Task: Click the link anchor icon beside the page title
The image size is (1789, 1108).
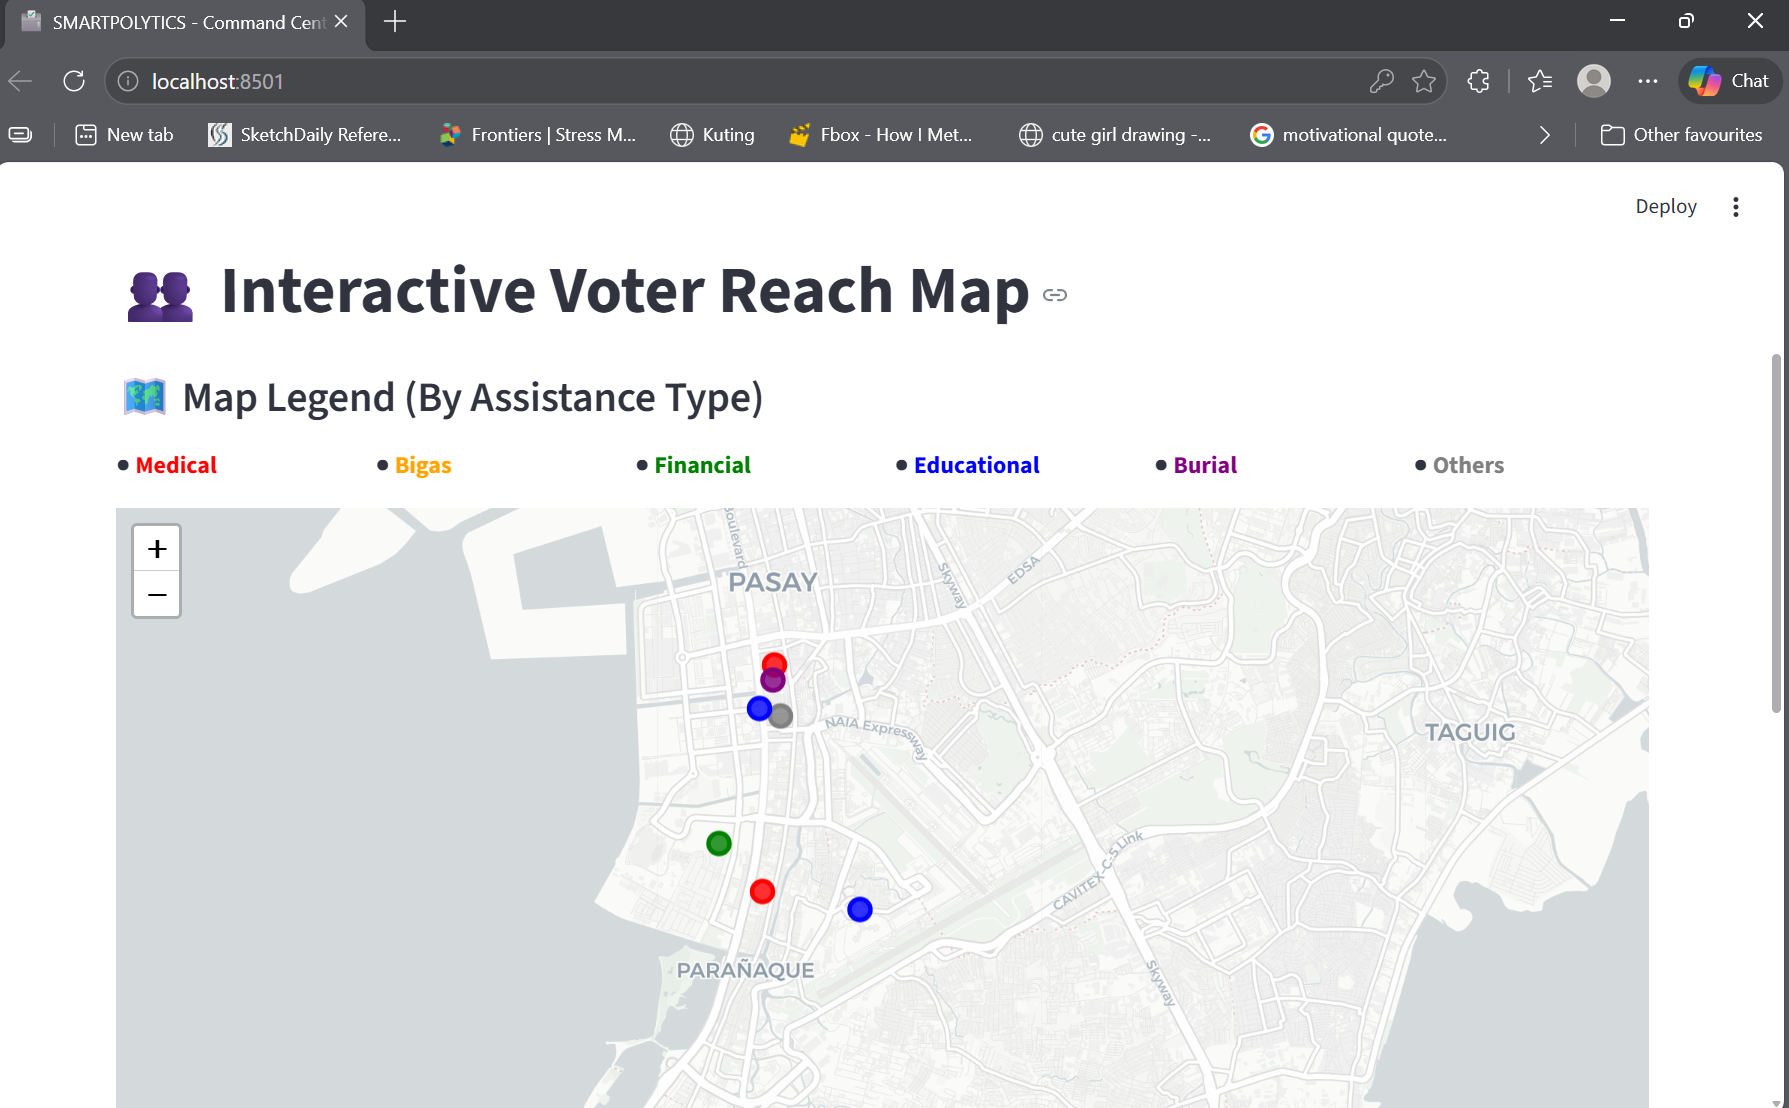Action: (1055, 295)
